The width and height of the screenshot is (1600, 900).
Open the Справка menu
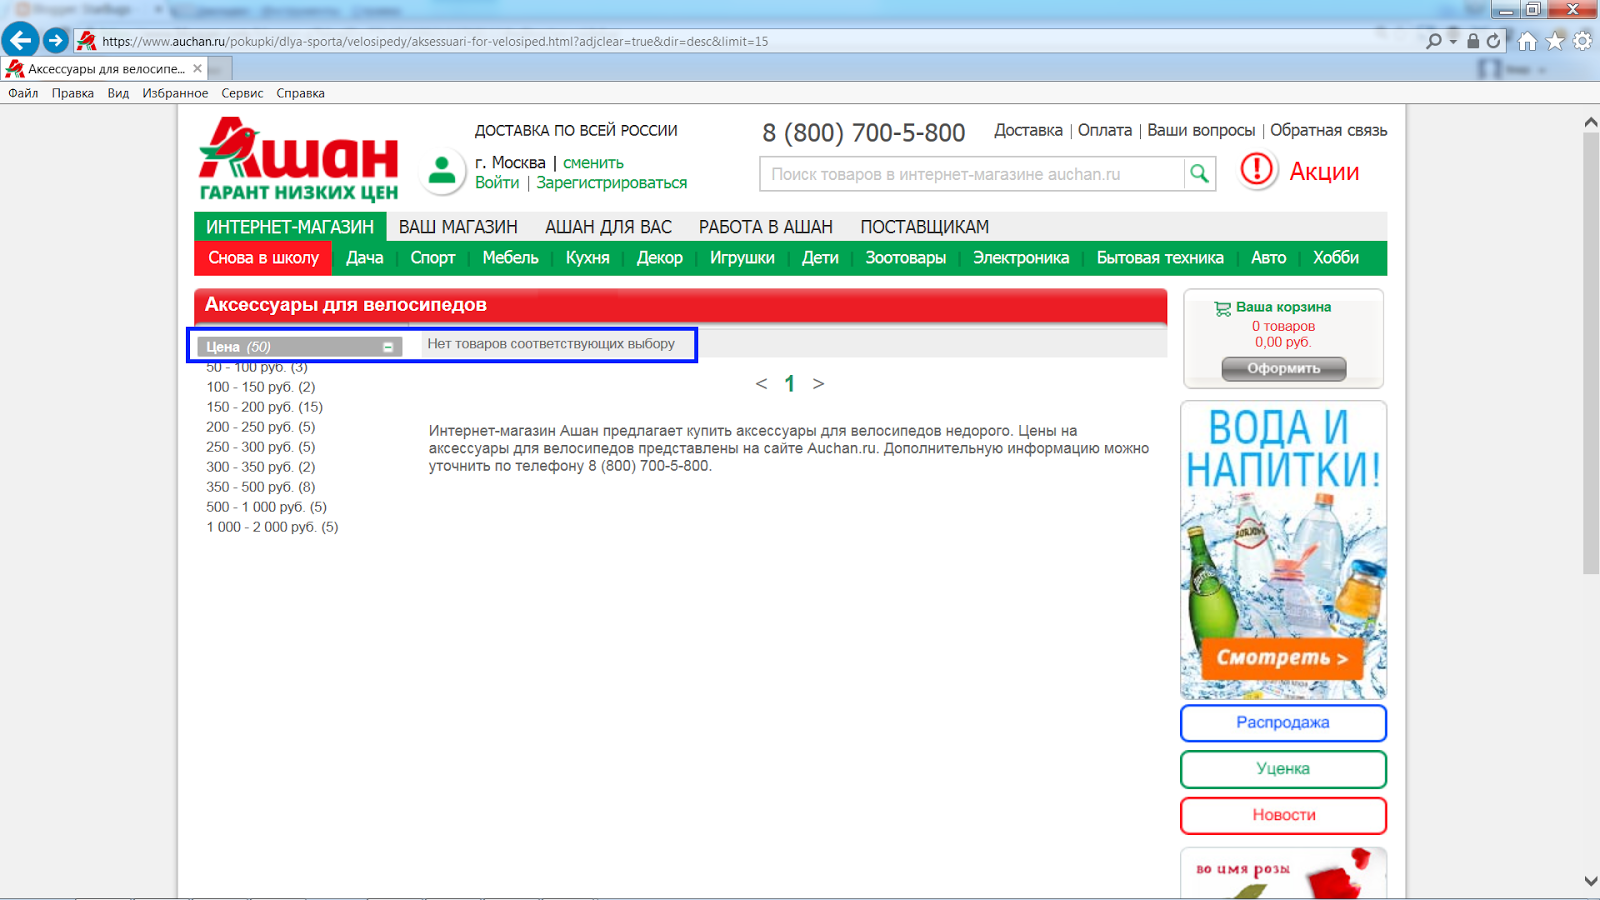tap(300, 93)
